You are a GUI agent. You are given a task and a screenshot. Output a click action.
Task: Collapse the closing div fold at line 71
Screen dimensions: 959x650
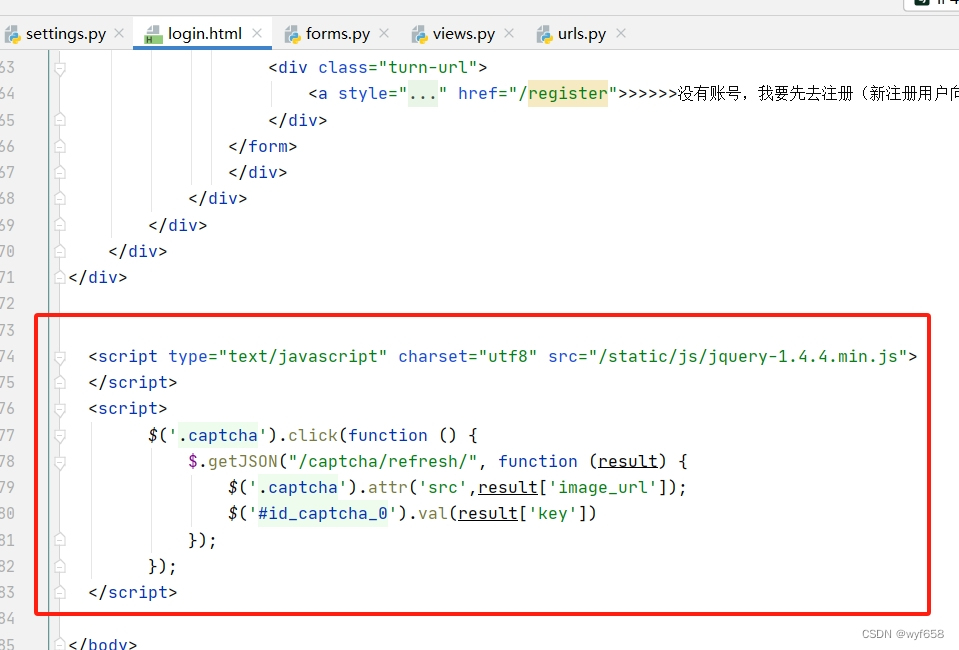point(60,277)
